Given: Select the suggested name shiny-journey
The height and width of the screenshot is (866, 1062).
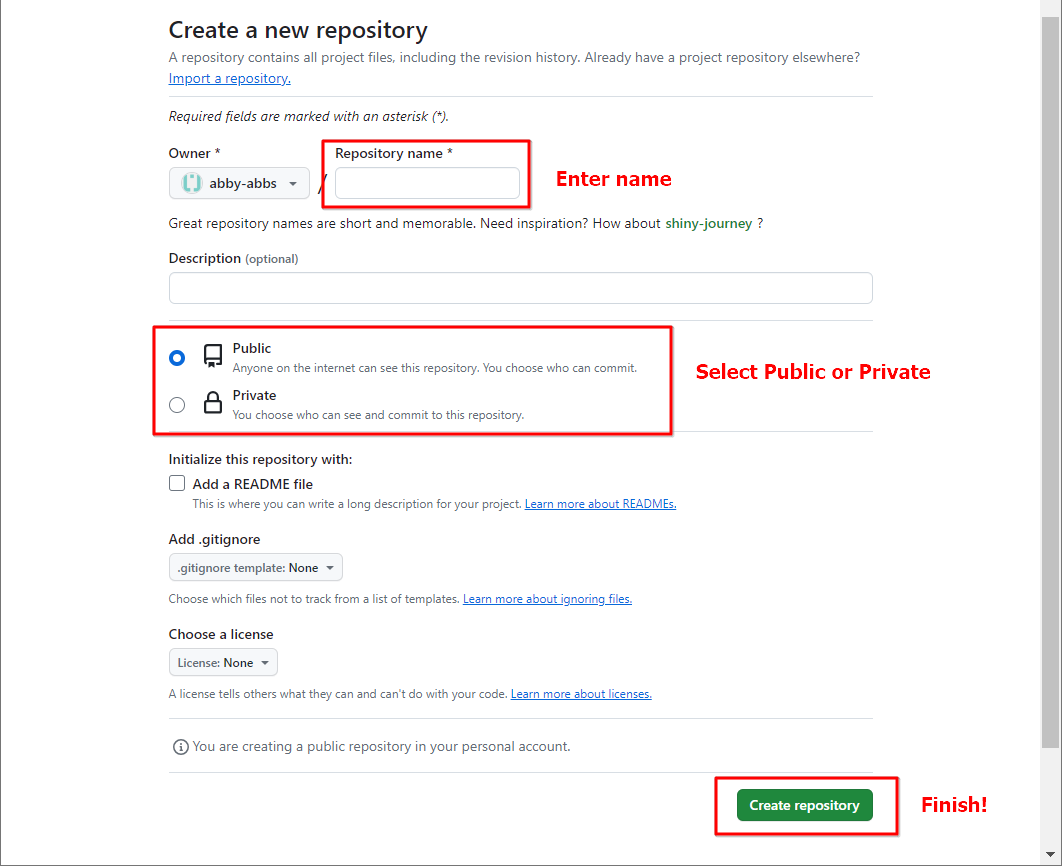Looking at the screenshot, I should pos(709,223).
